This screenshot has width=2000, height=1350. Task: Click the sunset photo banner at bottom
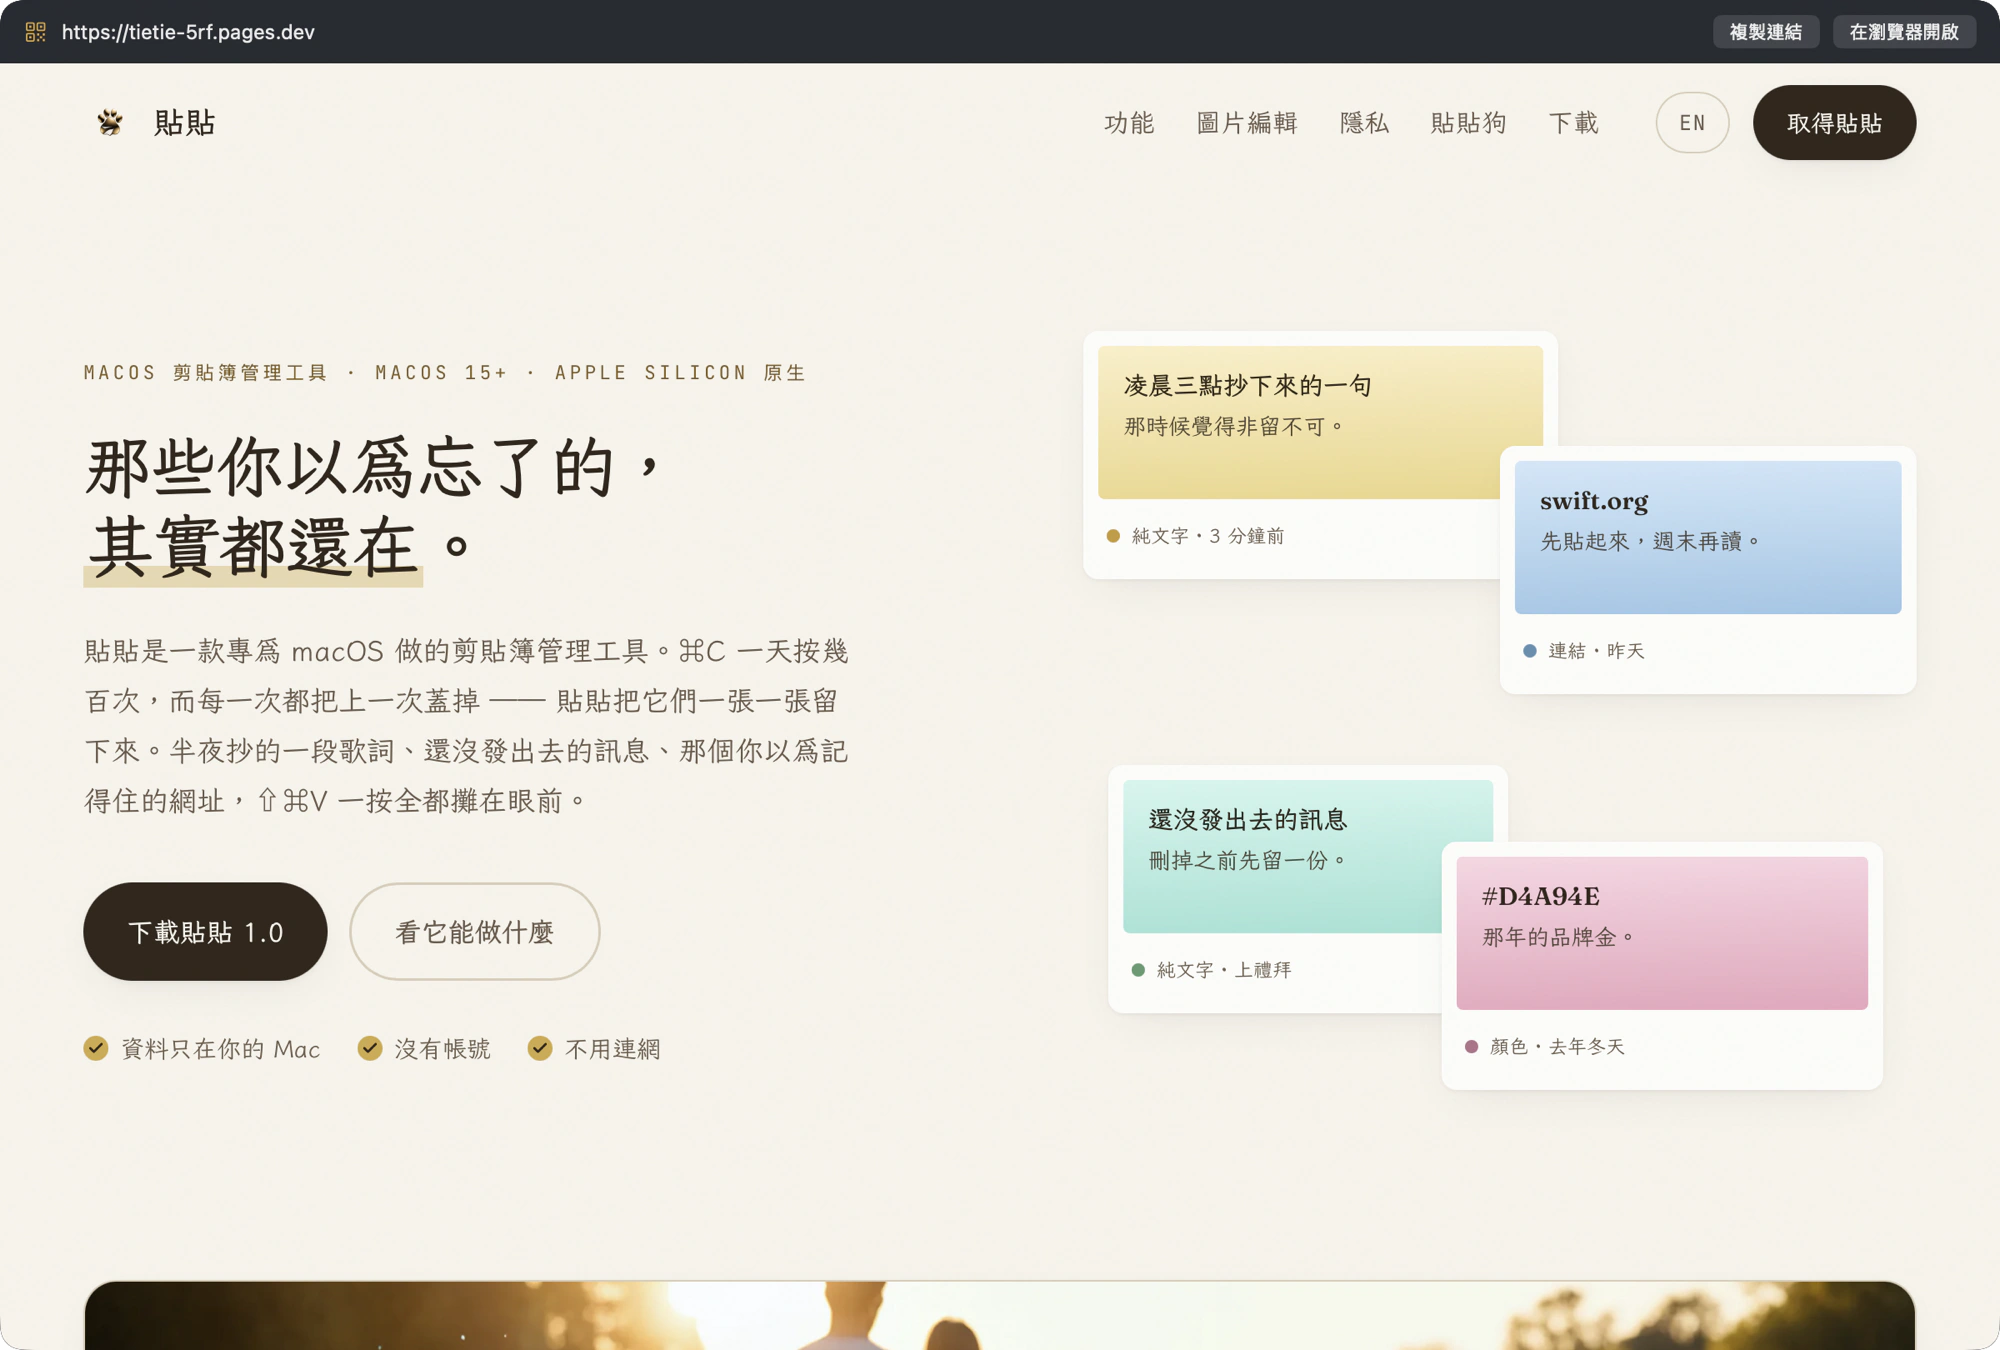pyautogui.click(x=1000, y=1315)
